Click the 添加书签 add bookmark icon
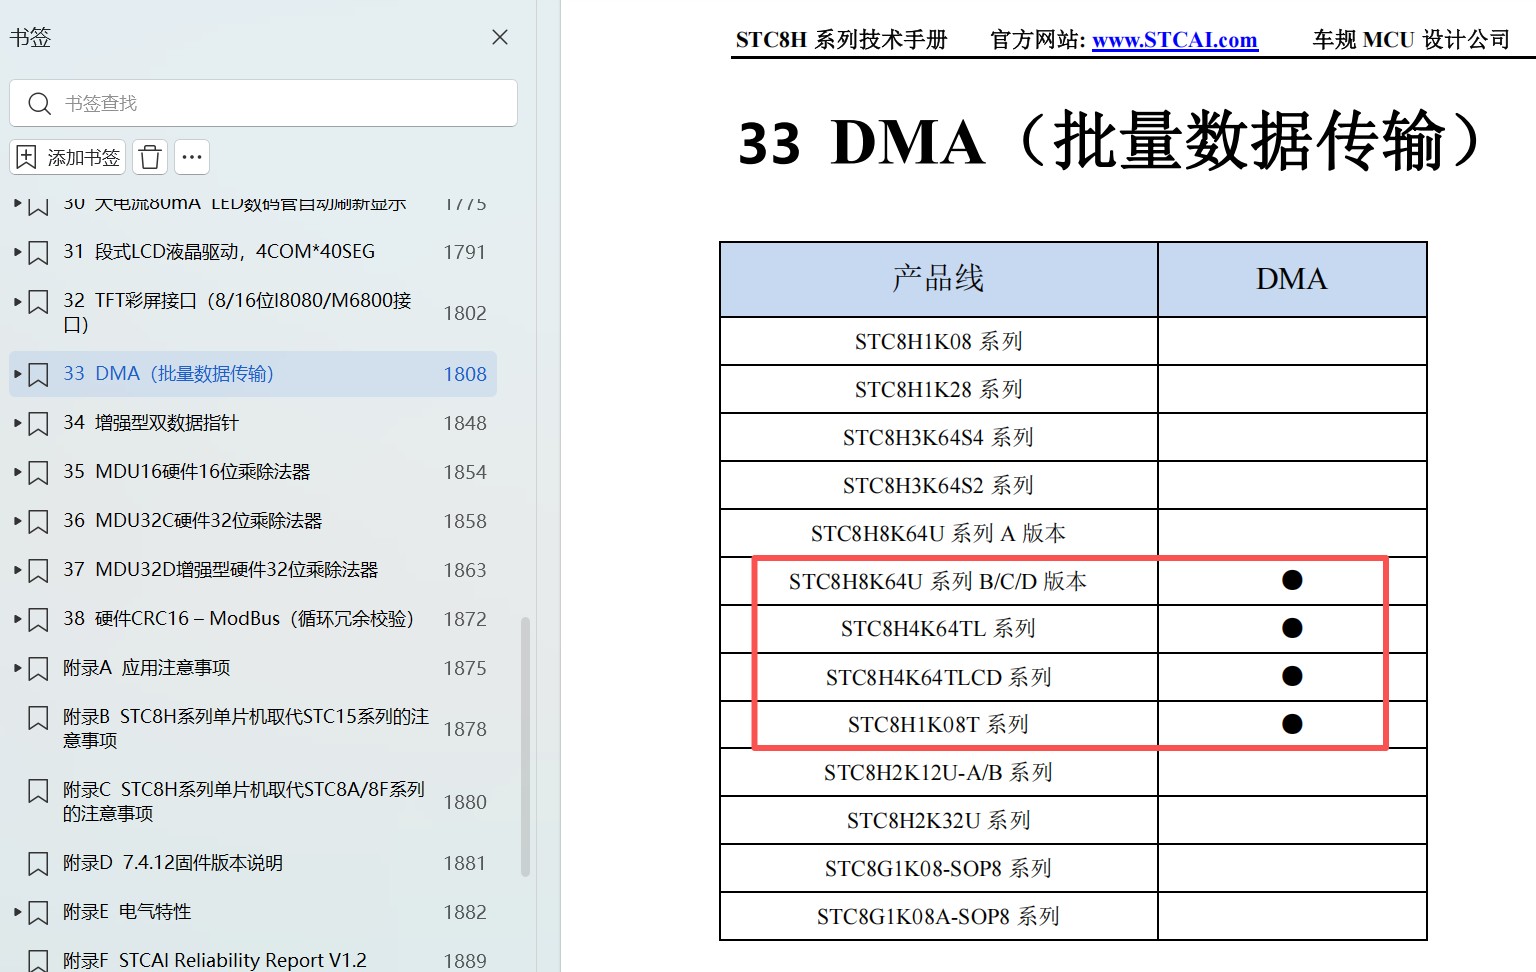The height and width of the screenshot is (972, 1536). tap(26, 157)
